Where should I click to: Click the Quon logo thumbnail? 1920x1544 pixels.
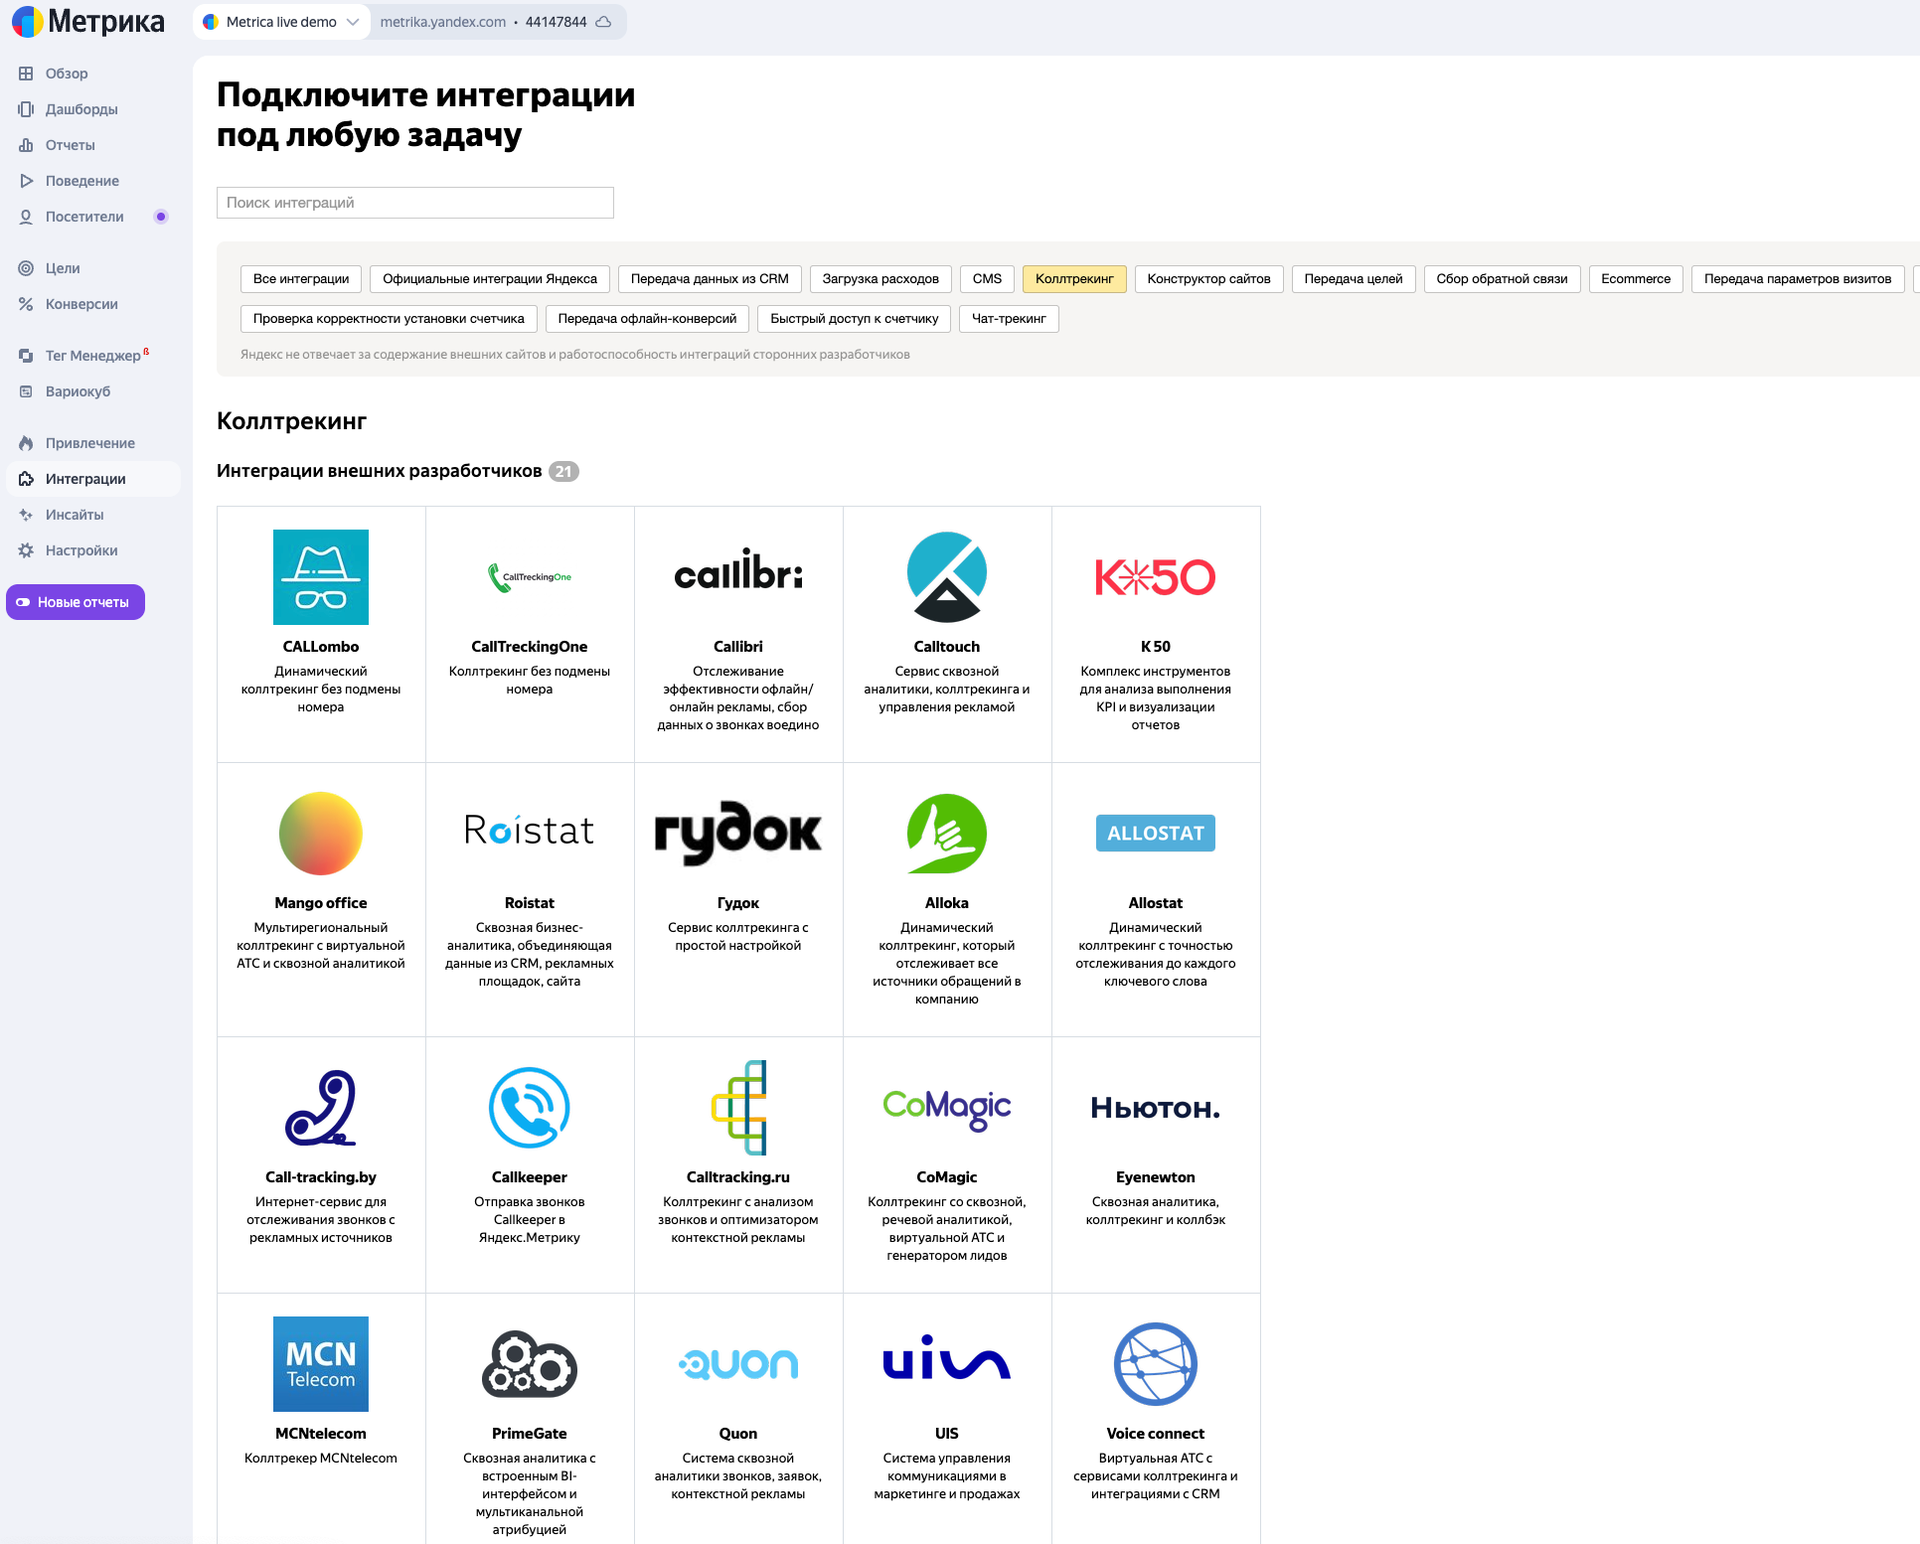[x=738, y=1364]
